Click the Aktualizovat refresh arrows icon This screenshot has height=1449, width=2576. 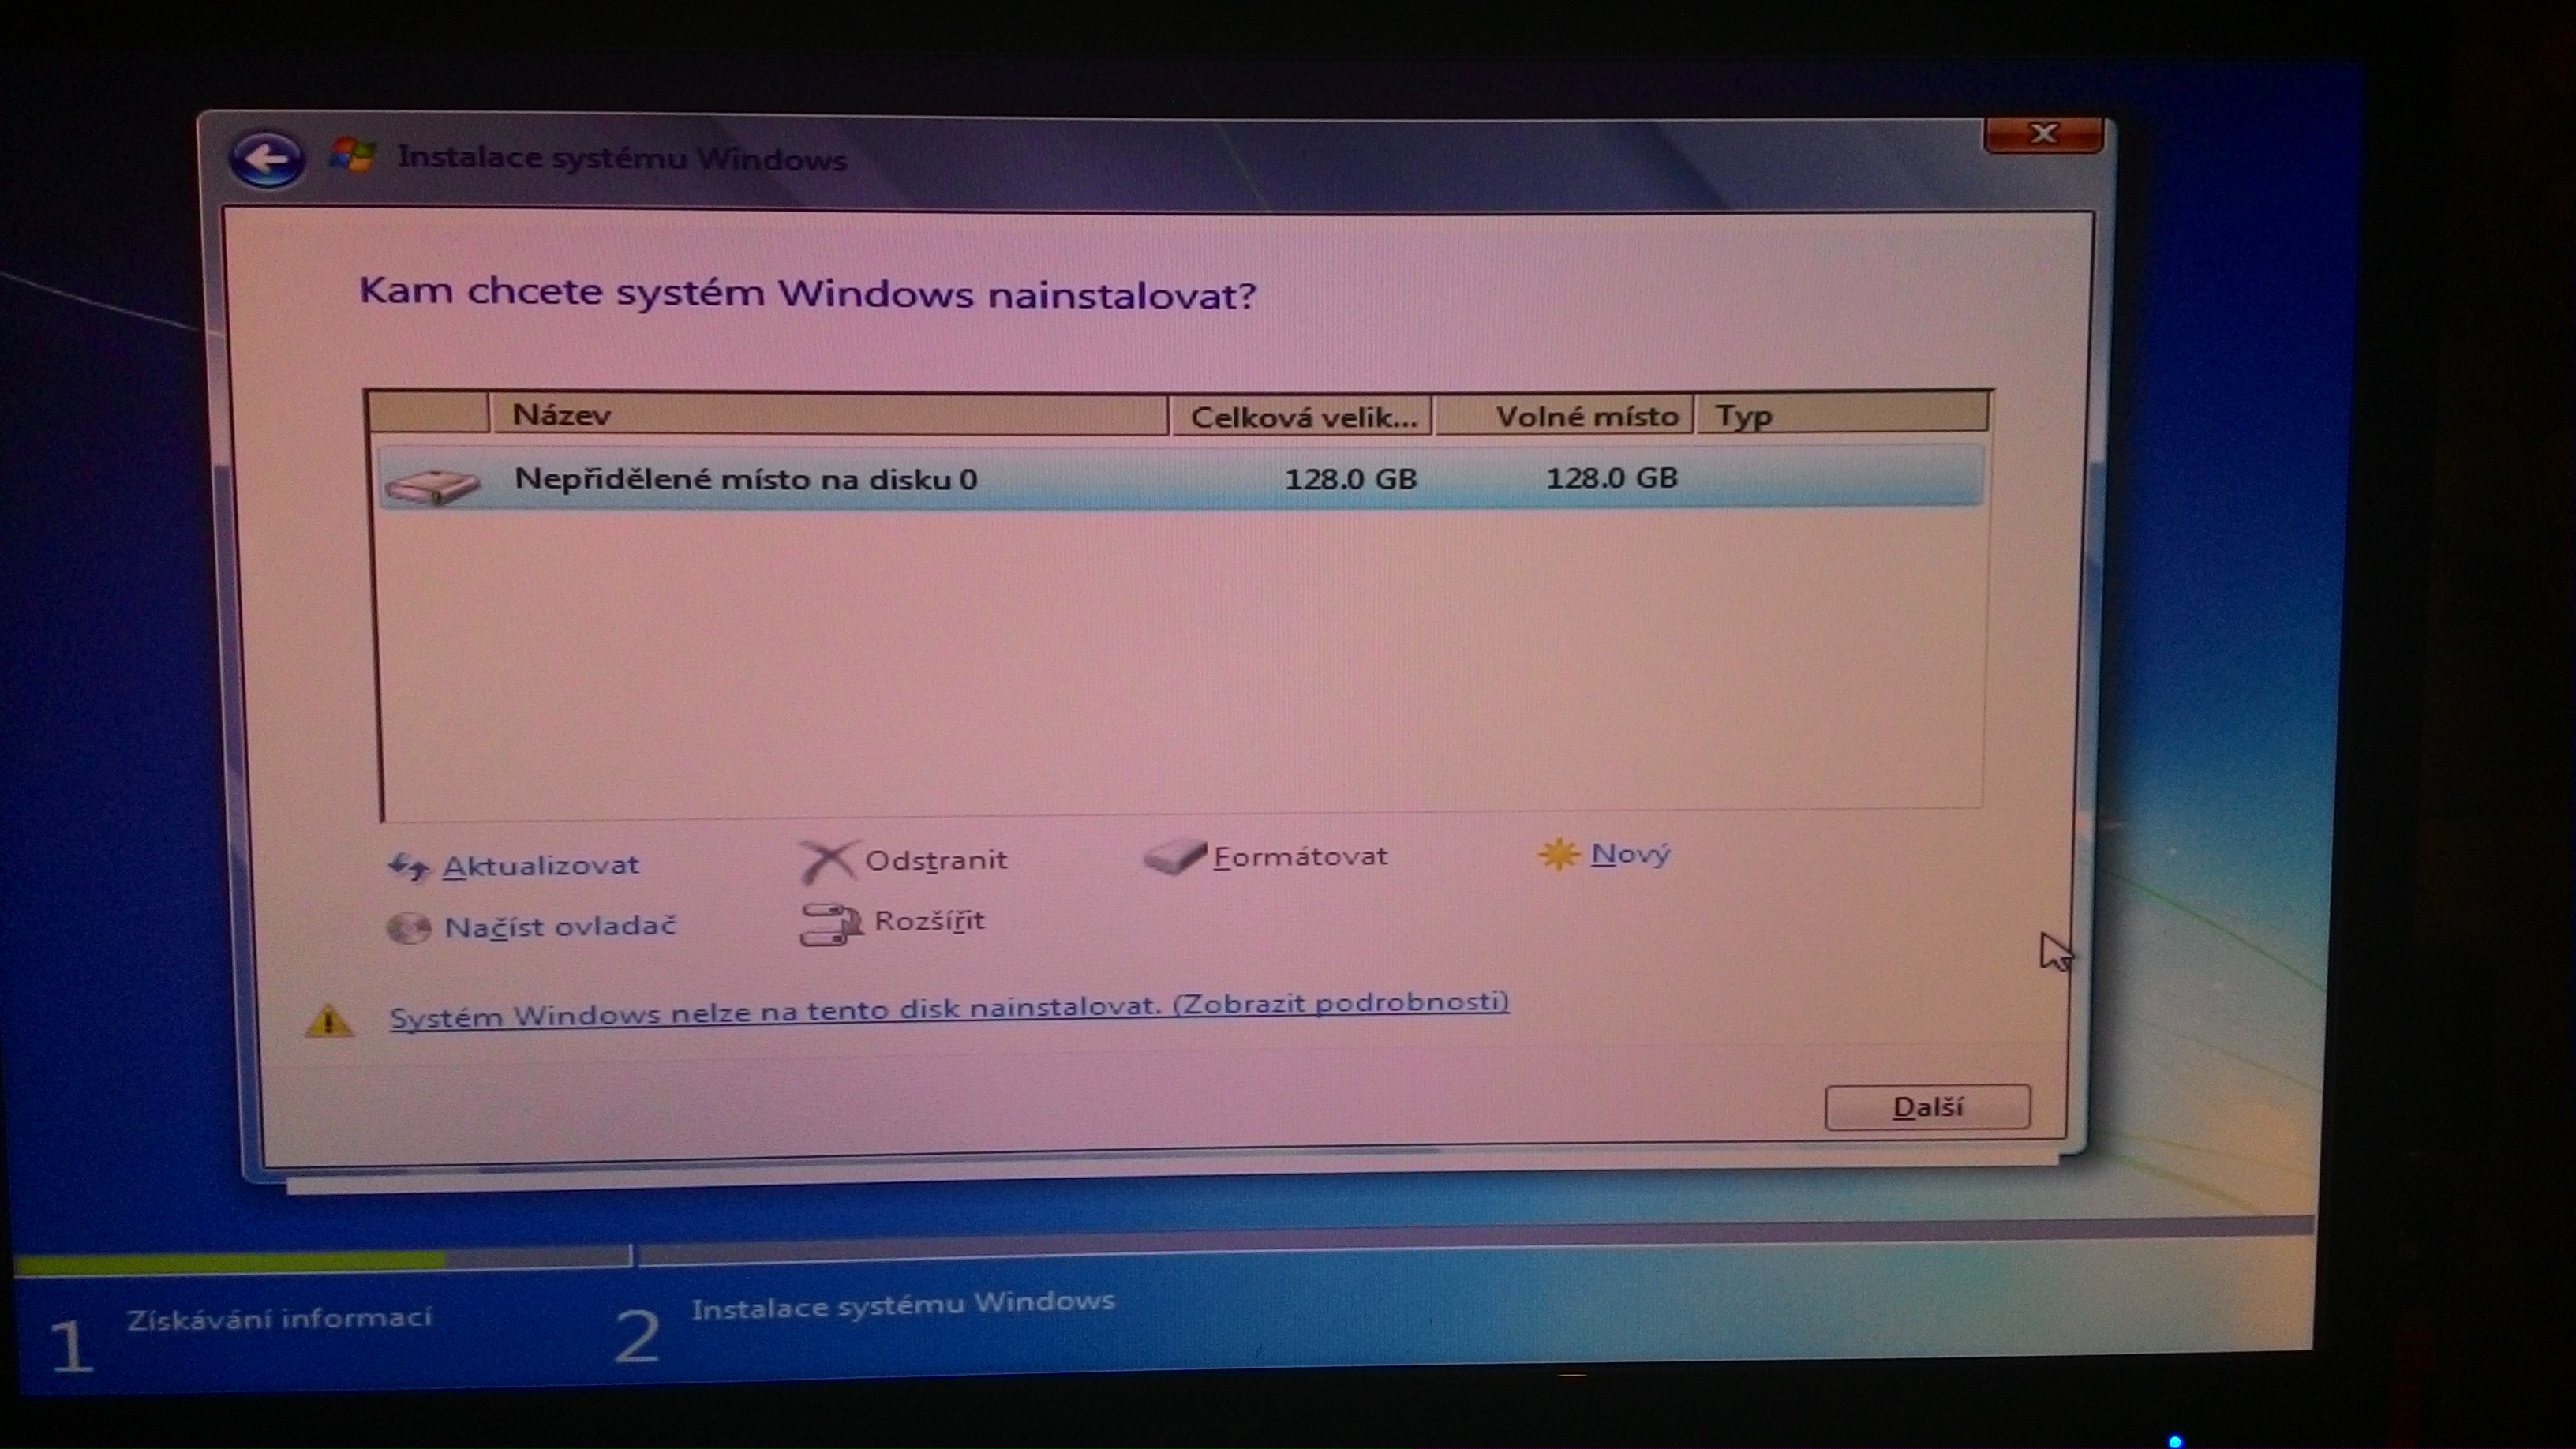pos(408,866)
